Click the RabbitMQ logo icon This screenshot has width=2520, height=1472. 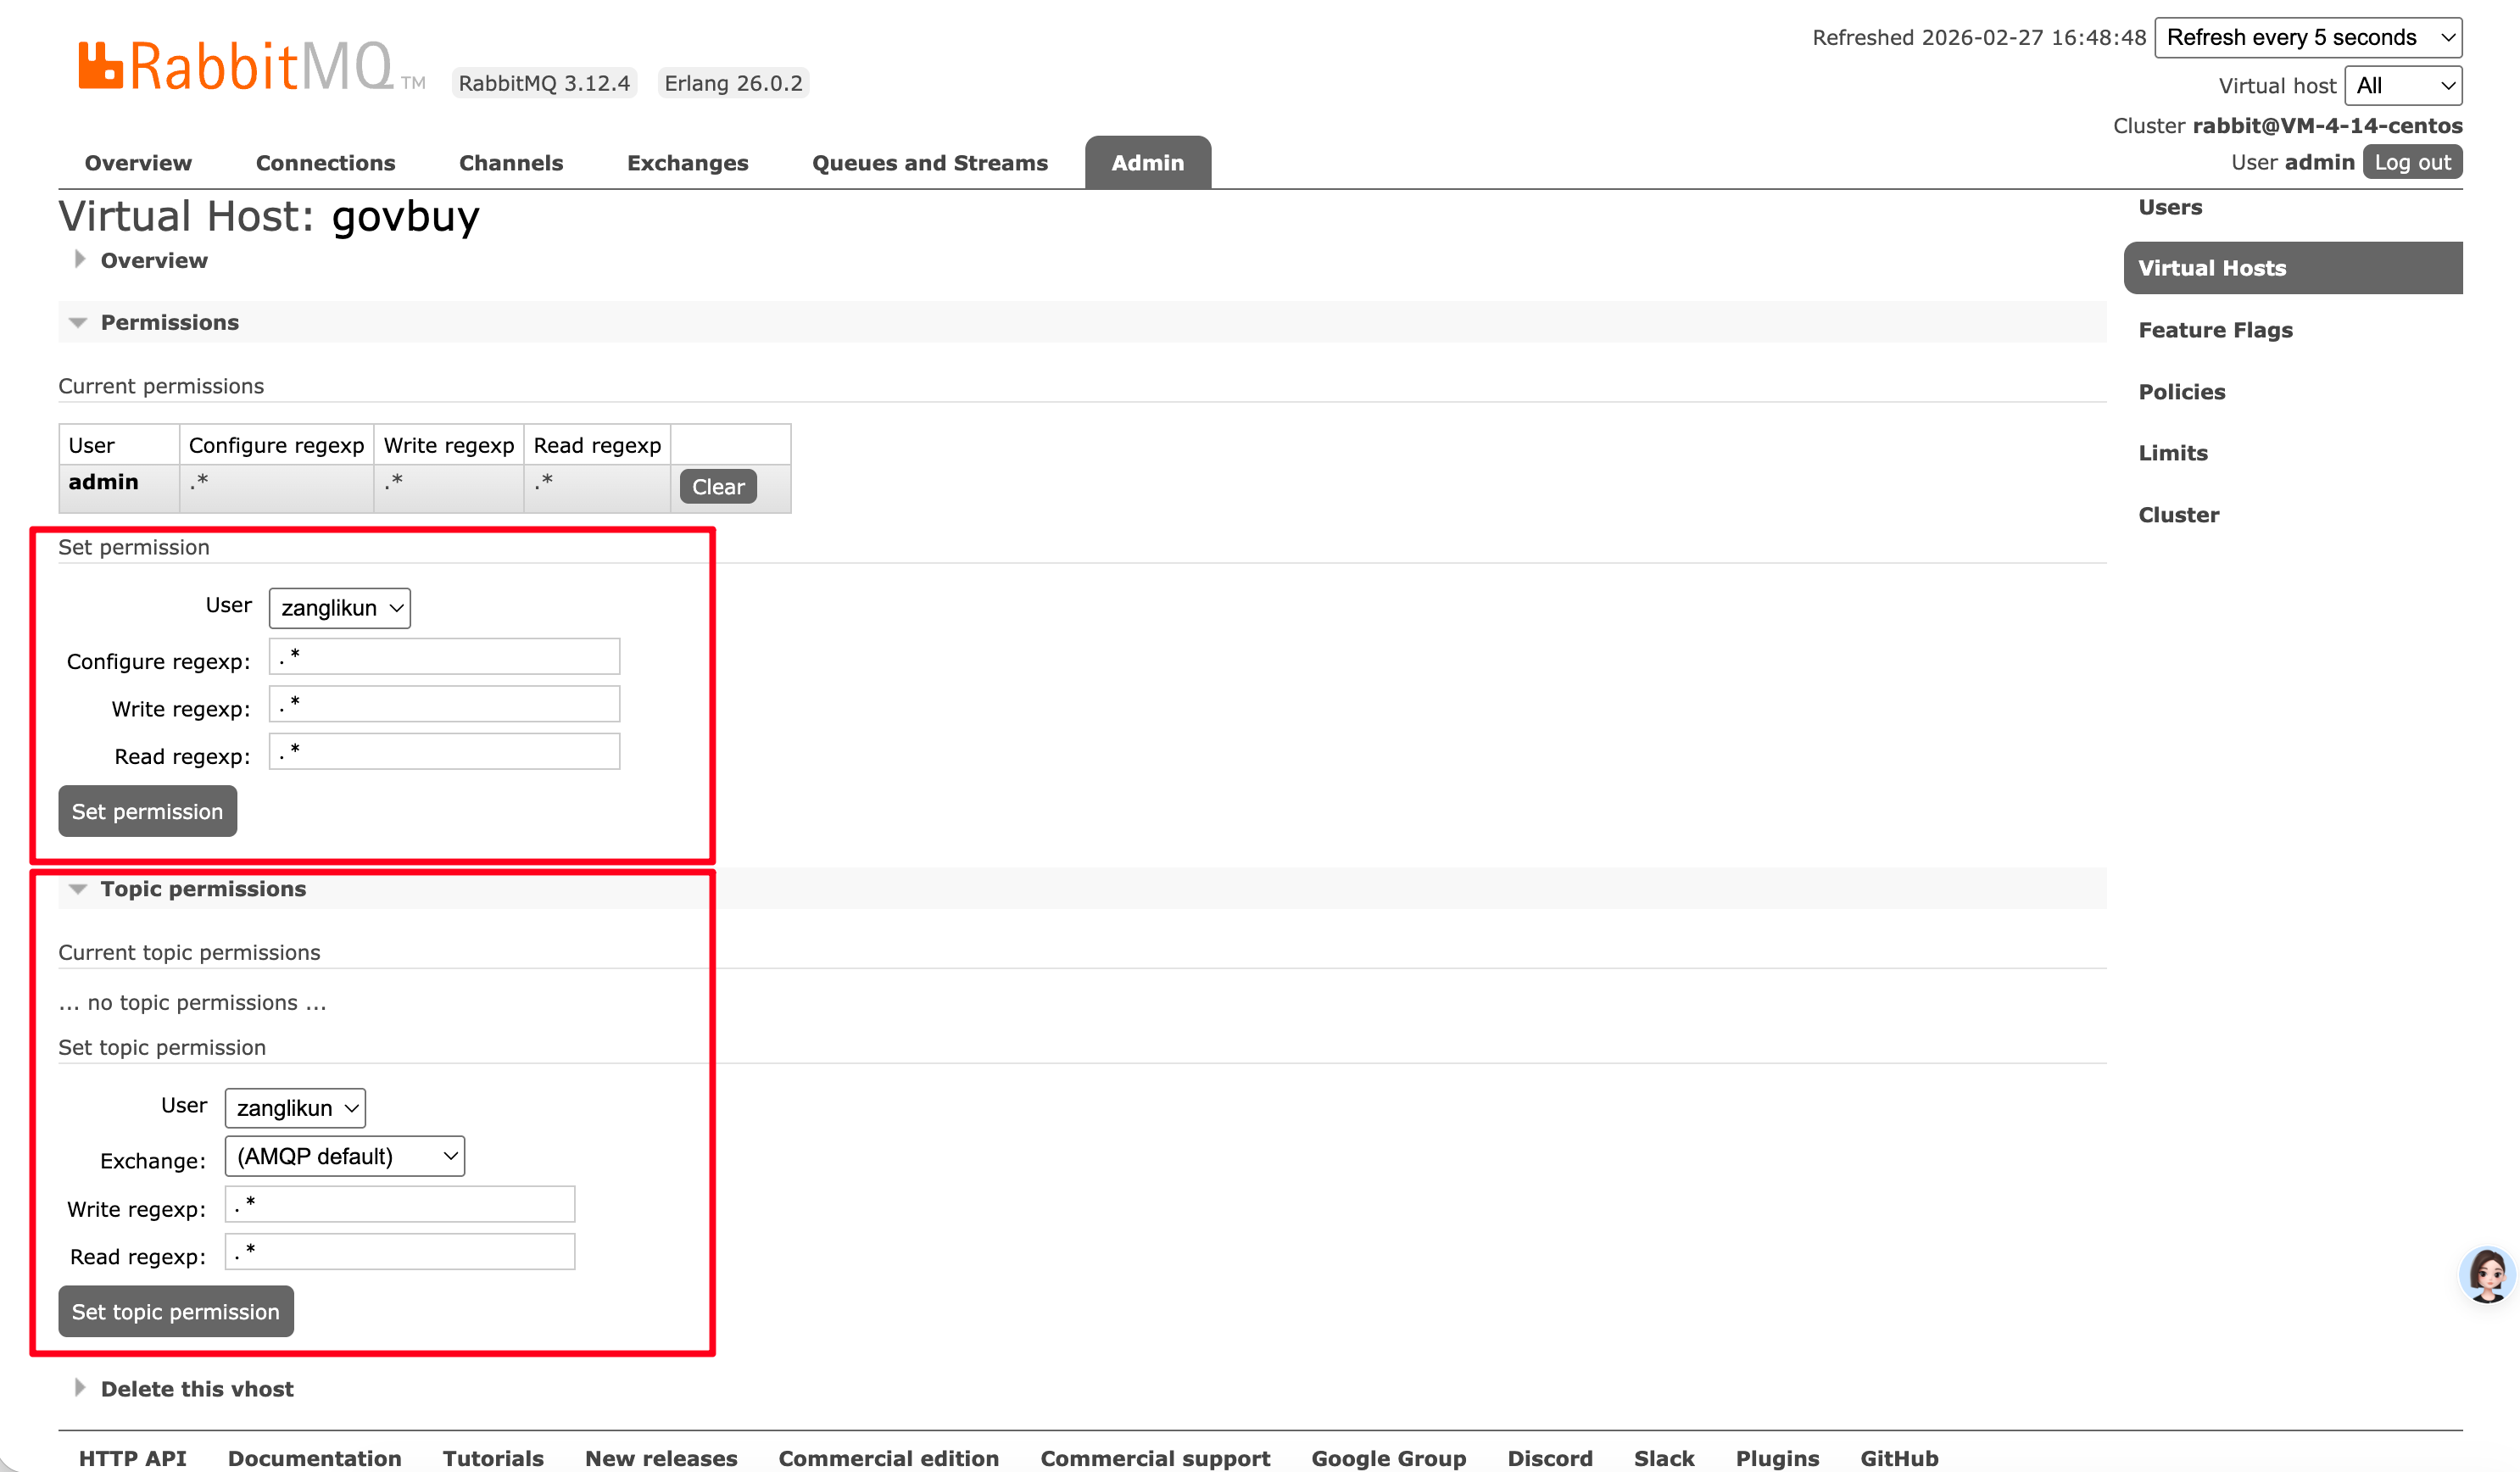(x=100, y=66)
